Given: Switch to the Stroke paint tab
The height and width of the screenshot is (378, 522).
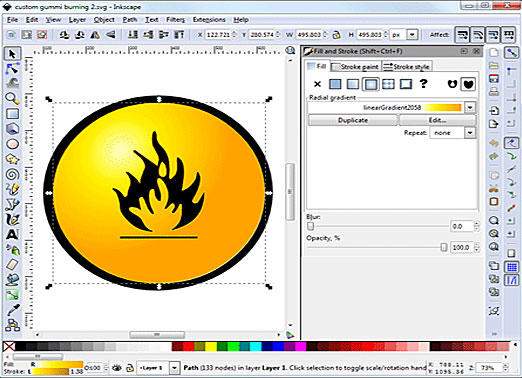Looking at the screenshot, I should [355, 67].
